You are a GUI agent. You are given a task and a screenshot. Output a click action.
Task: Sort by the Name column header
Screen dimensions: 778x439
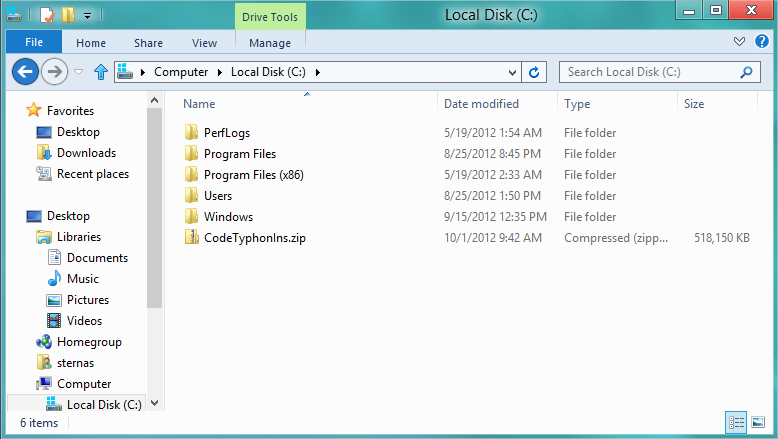tap(199, 104)
